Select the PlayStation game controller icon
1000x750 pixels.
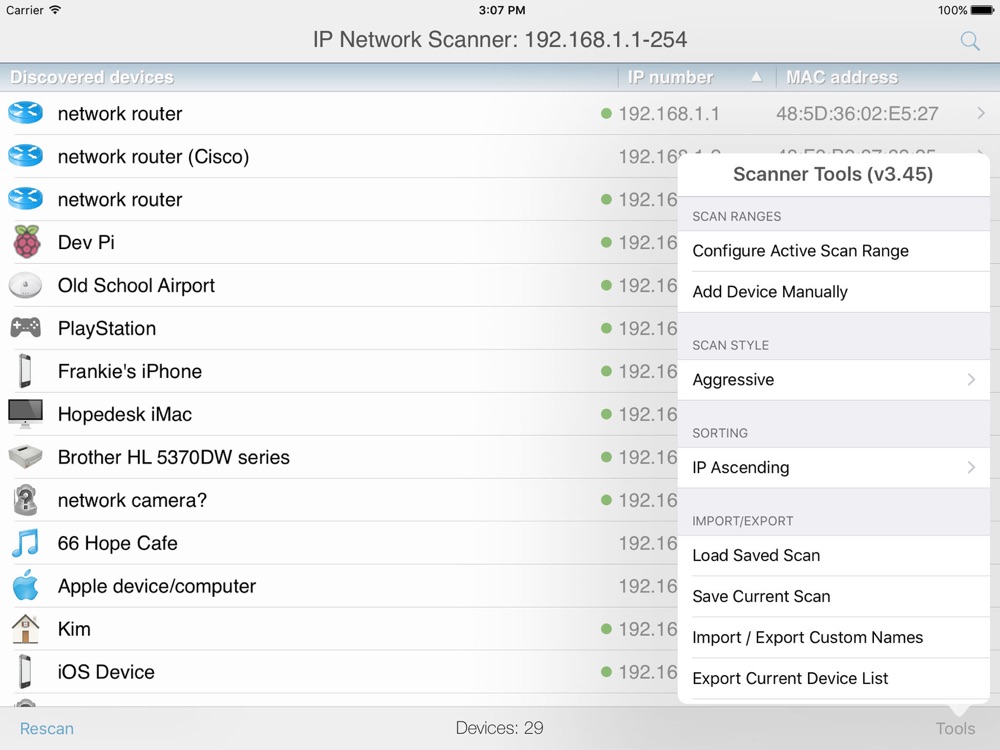26,328
